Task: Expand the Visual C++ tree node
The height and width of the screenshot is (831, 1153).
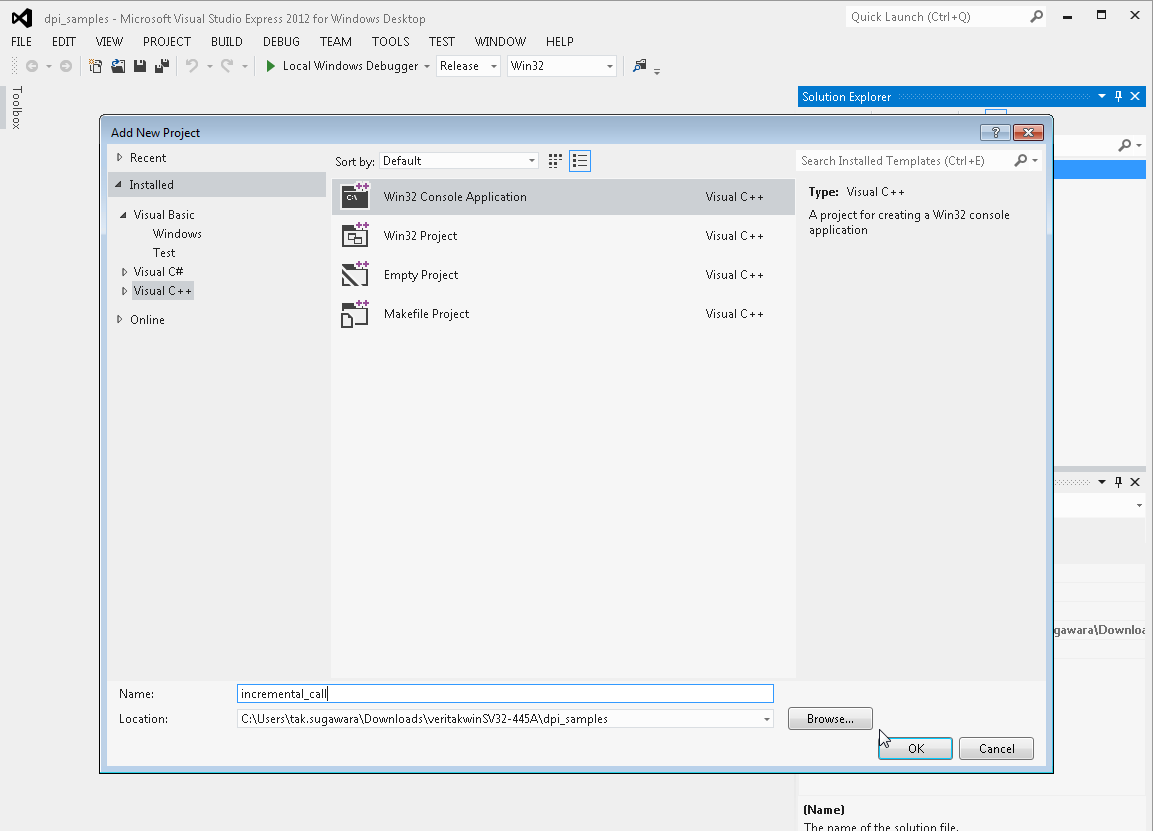Action: point(124,291)
